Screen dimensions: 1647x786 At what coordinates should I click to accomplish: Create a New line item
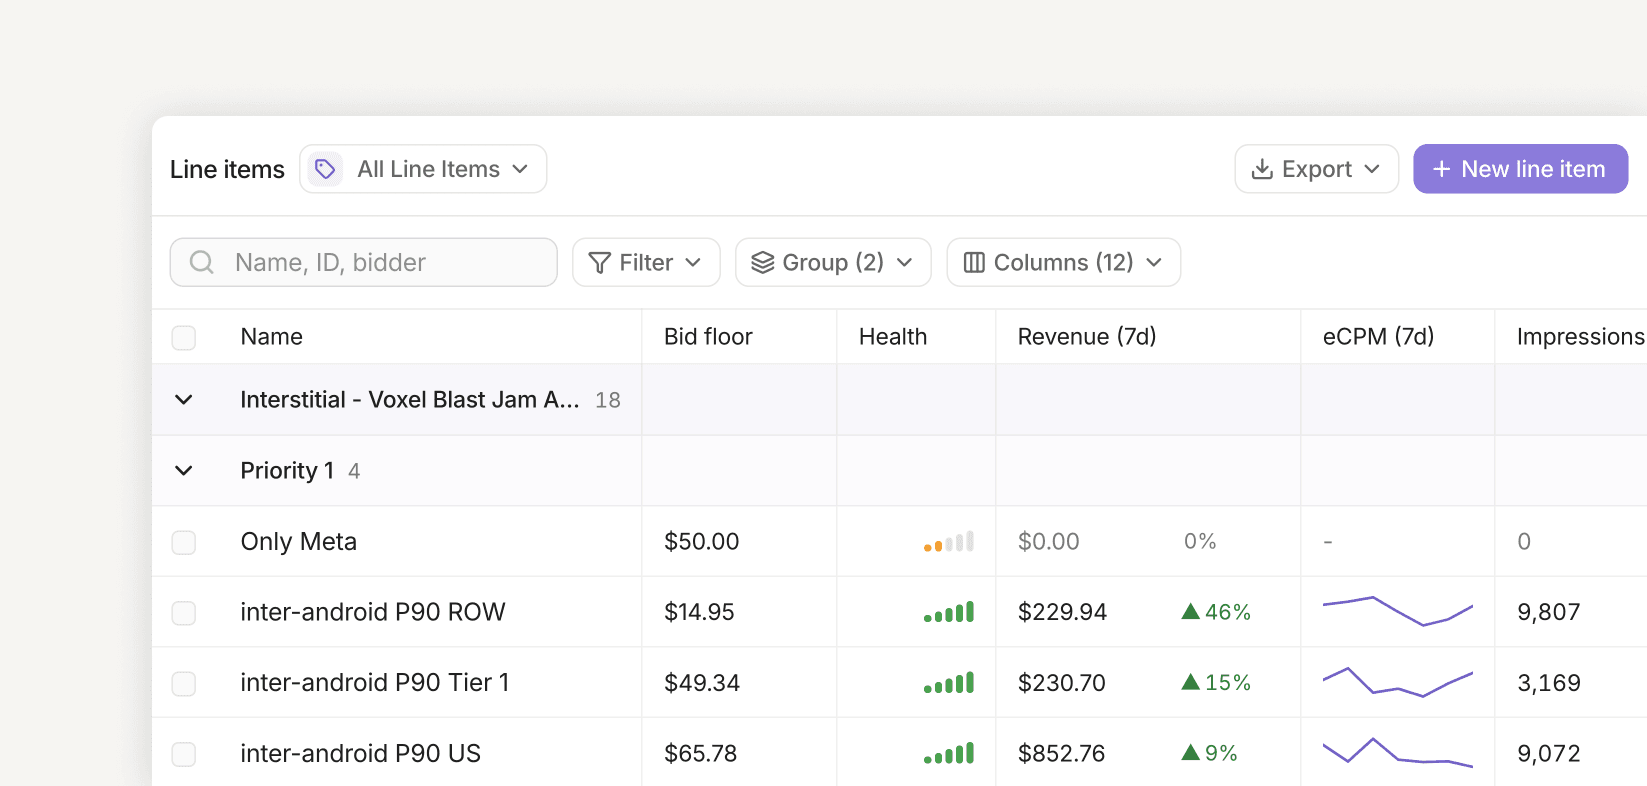1520,169
